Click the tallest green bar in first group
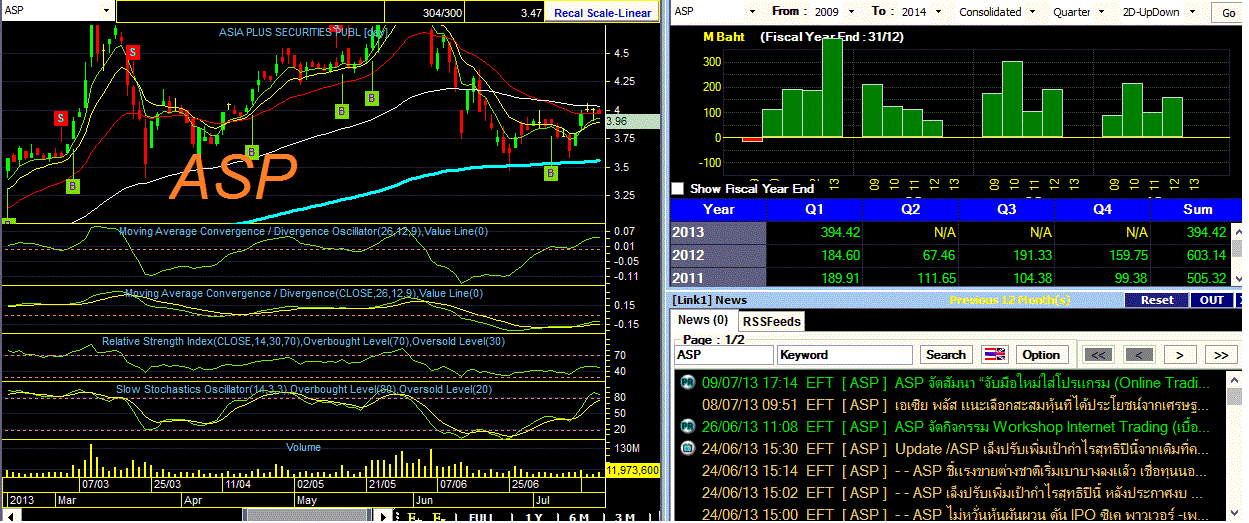The width and height of the screenshot is (1249, 523). click(832, 88)
